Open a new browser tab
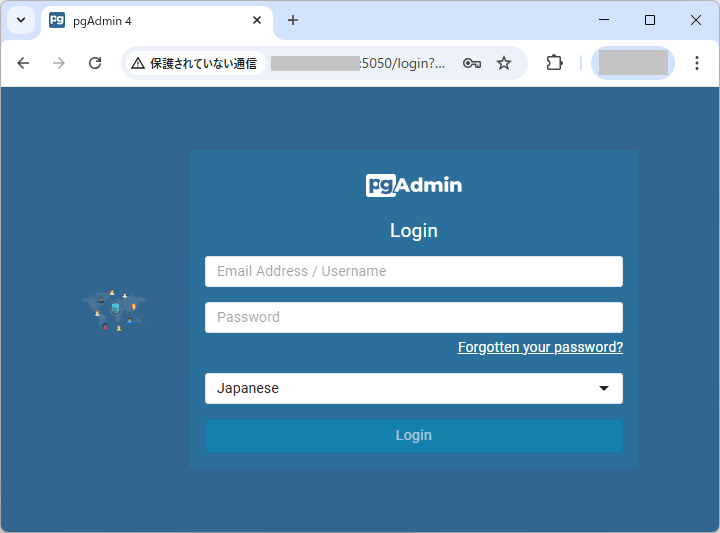Screen dimensions: 720x533 pyautogui.click(x=293, y=20)
